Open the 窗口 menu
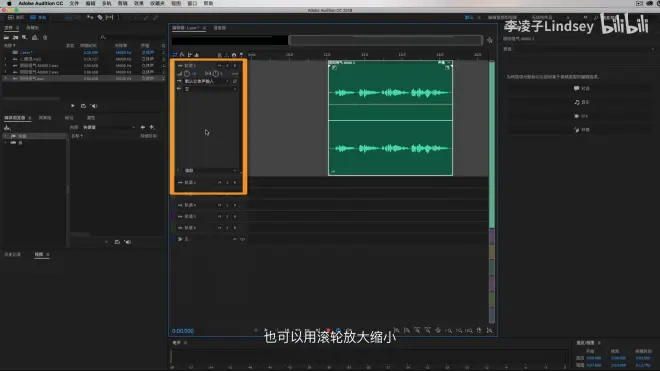The height and width of the screenshot is (371, 660). (x=192, y=3)
